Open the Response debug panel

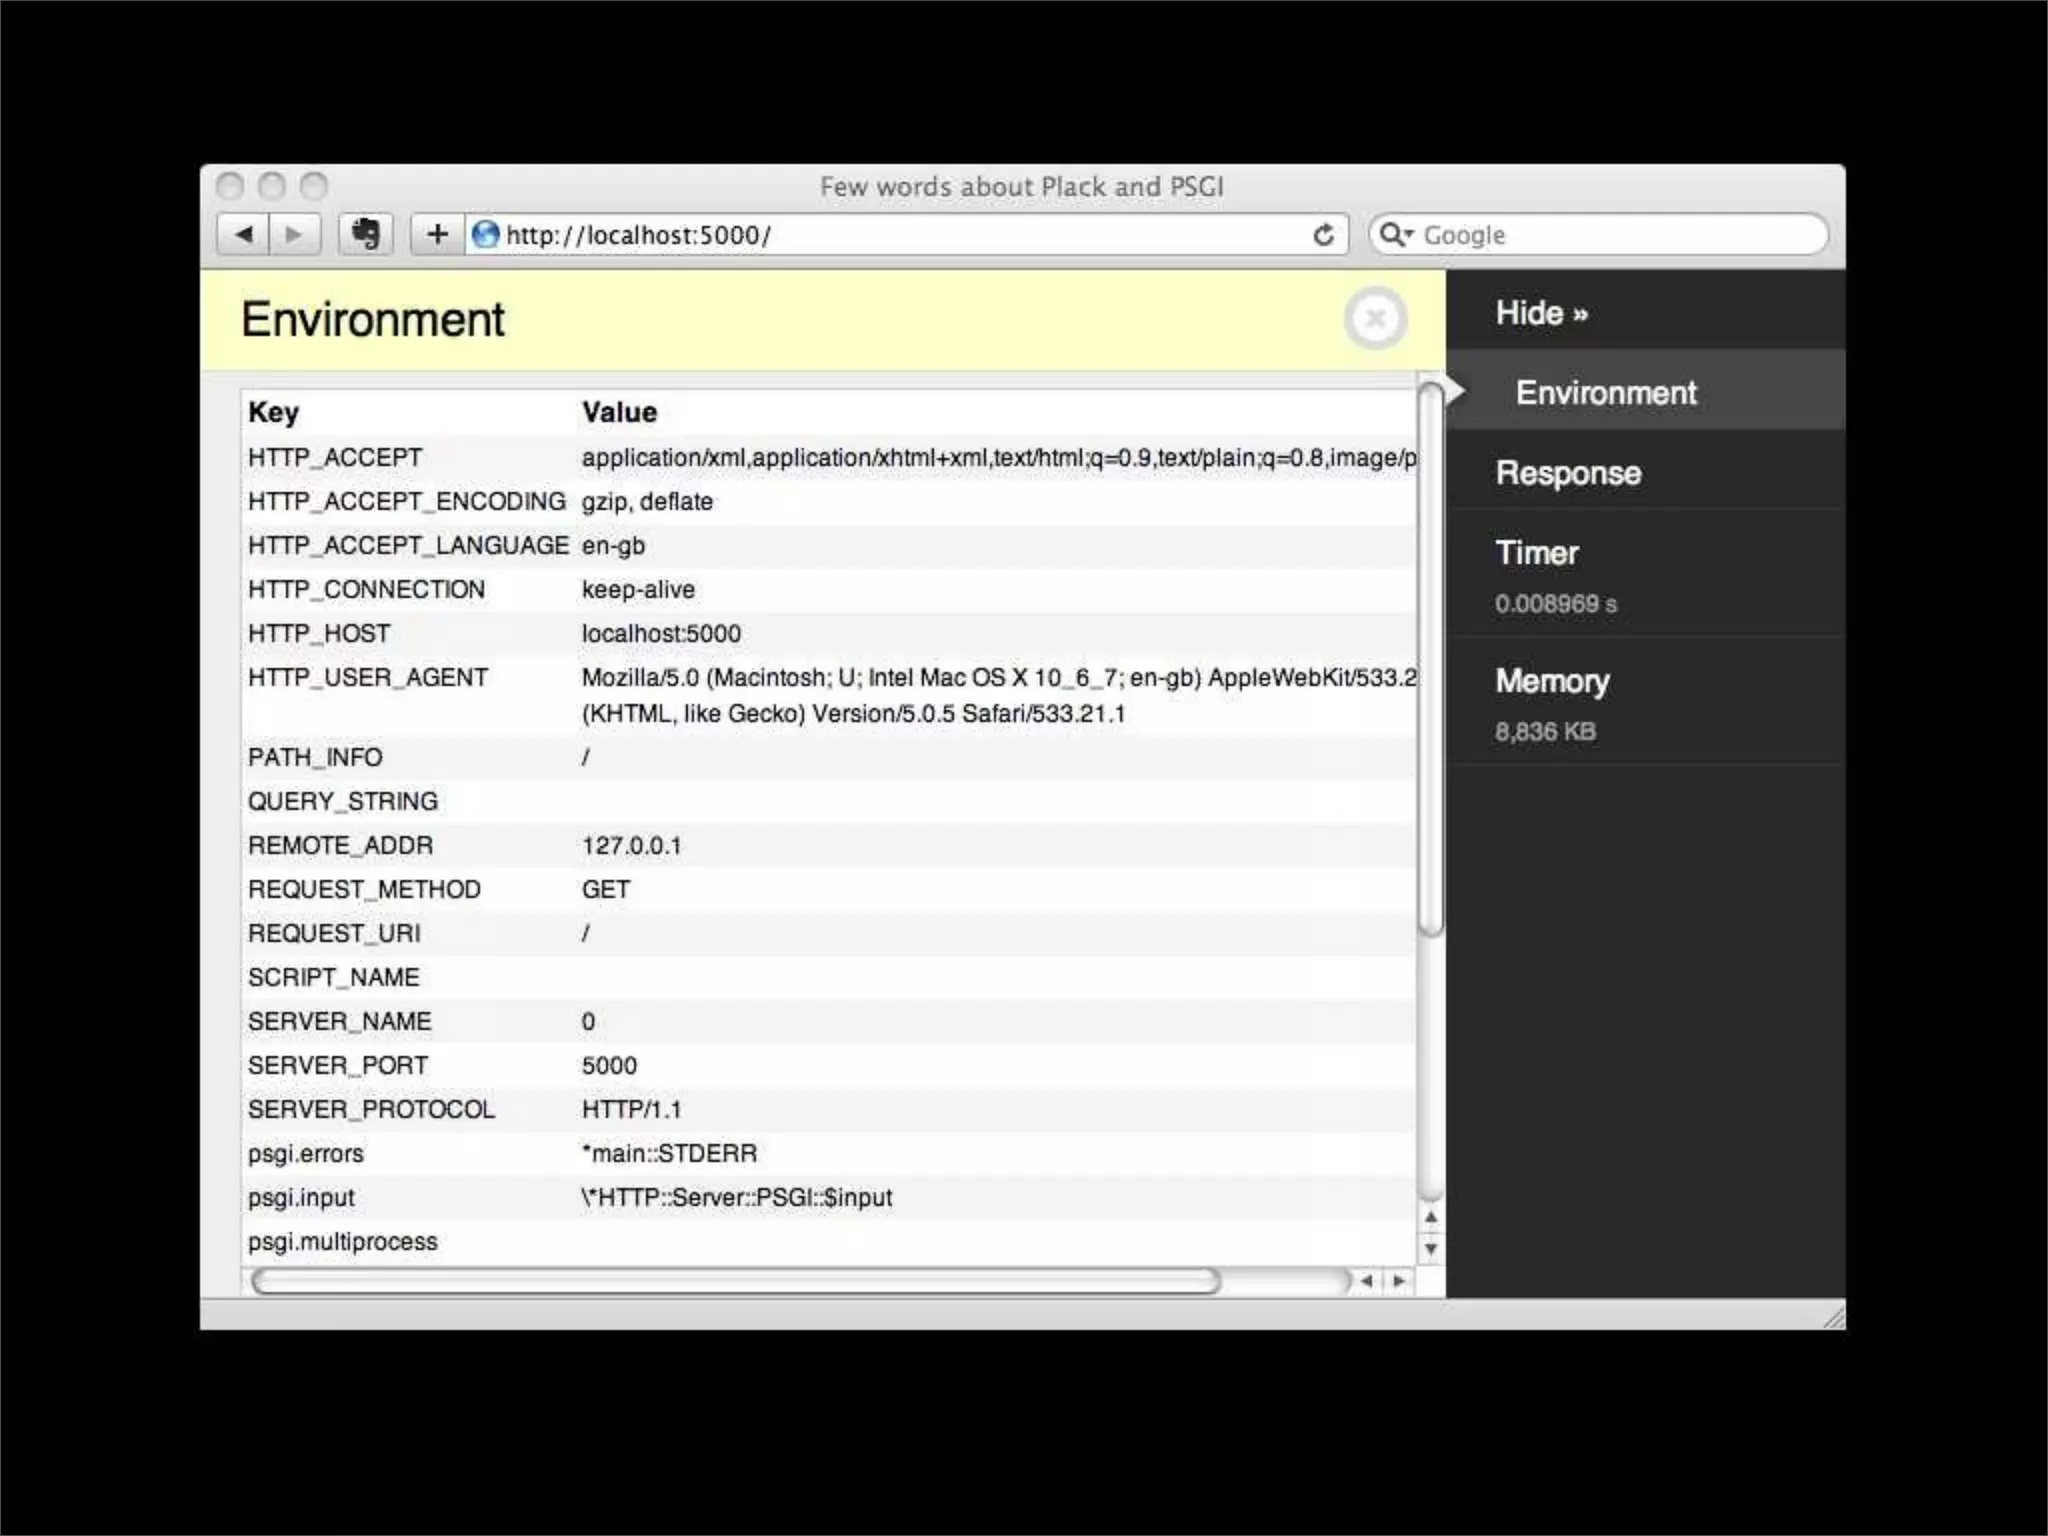pyautogui.click(x=1567, y=473)
